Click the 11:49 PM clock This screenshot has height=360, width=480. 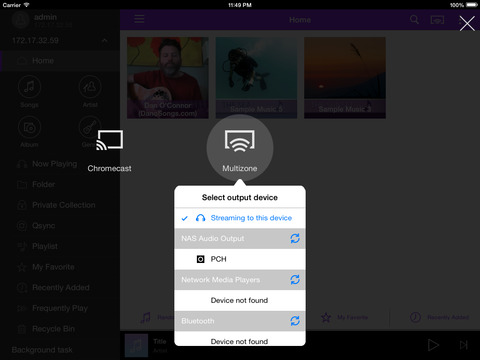[240, 5]
